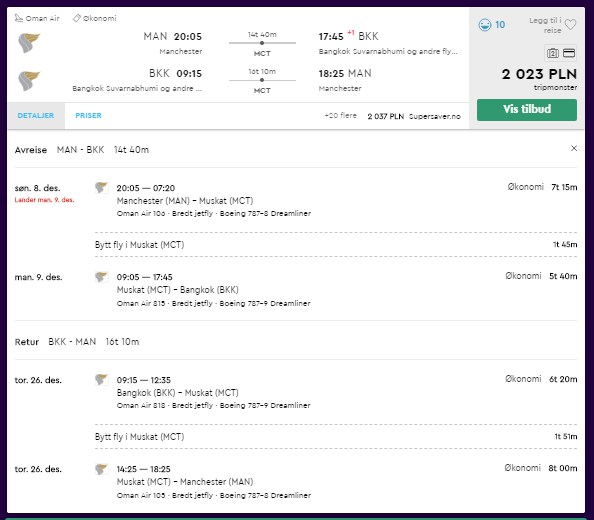Click airline logo for Bangkok–Muskat segment
The image size is (594, 520).
tap(102, 379)
